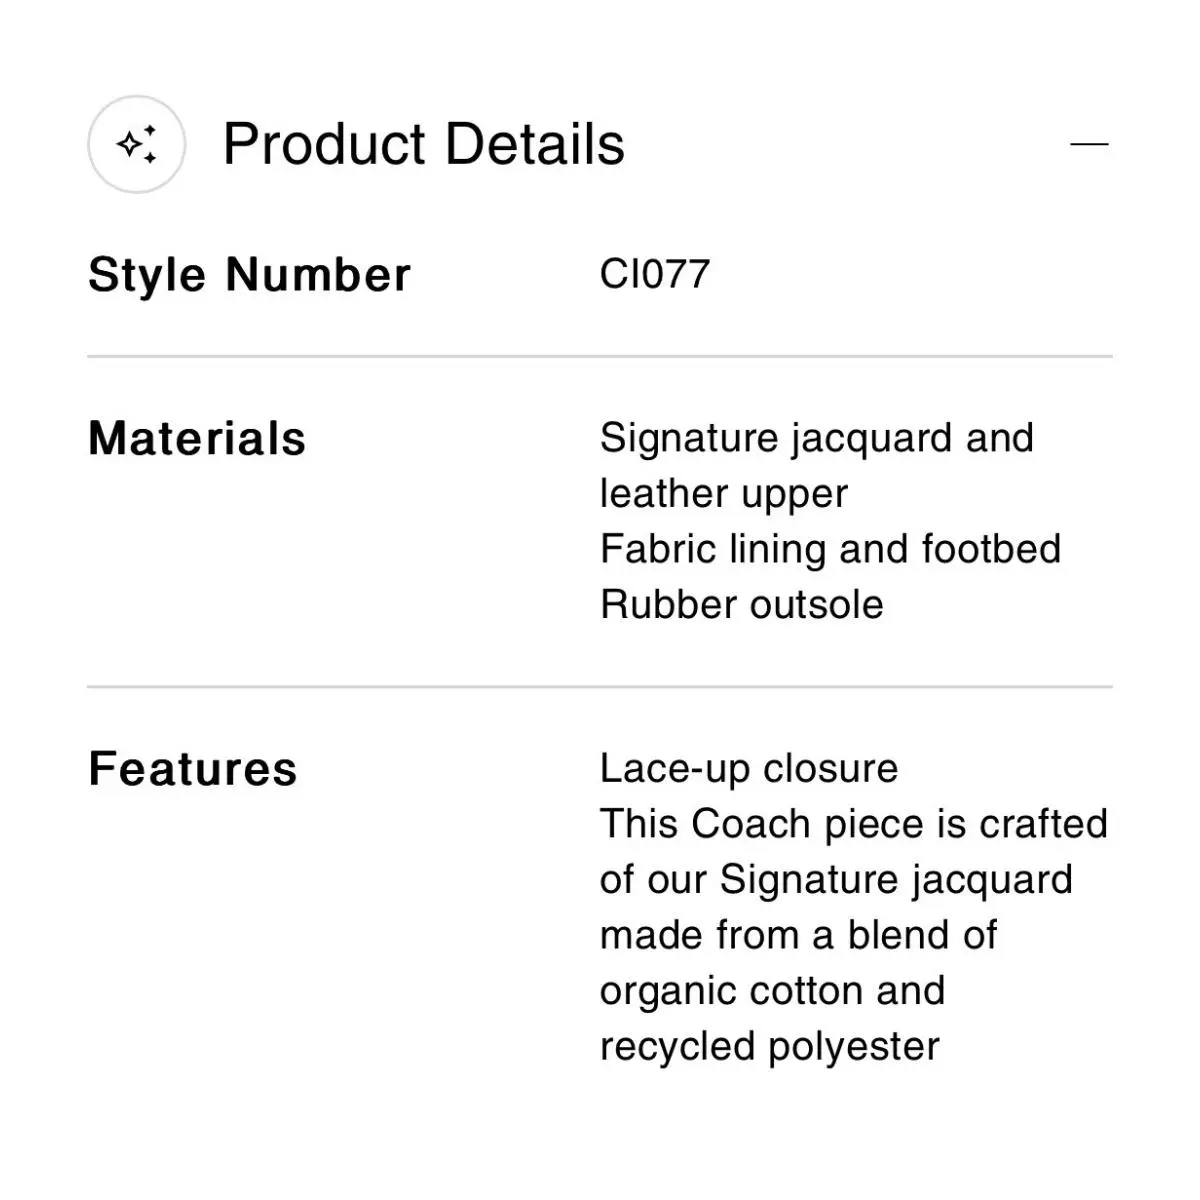Click the This Coach piece is crafted line
1200x1200 pixels.
[x=854, y=824]
